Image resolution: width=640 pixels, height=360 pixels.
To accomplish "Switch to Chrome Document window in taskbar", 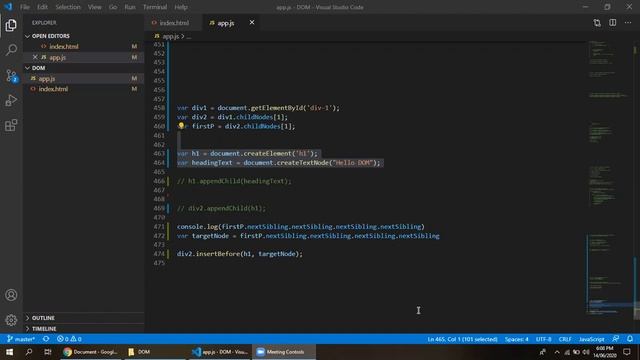I will pos(91,351).
